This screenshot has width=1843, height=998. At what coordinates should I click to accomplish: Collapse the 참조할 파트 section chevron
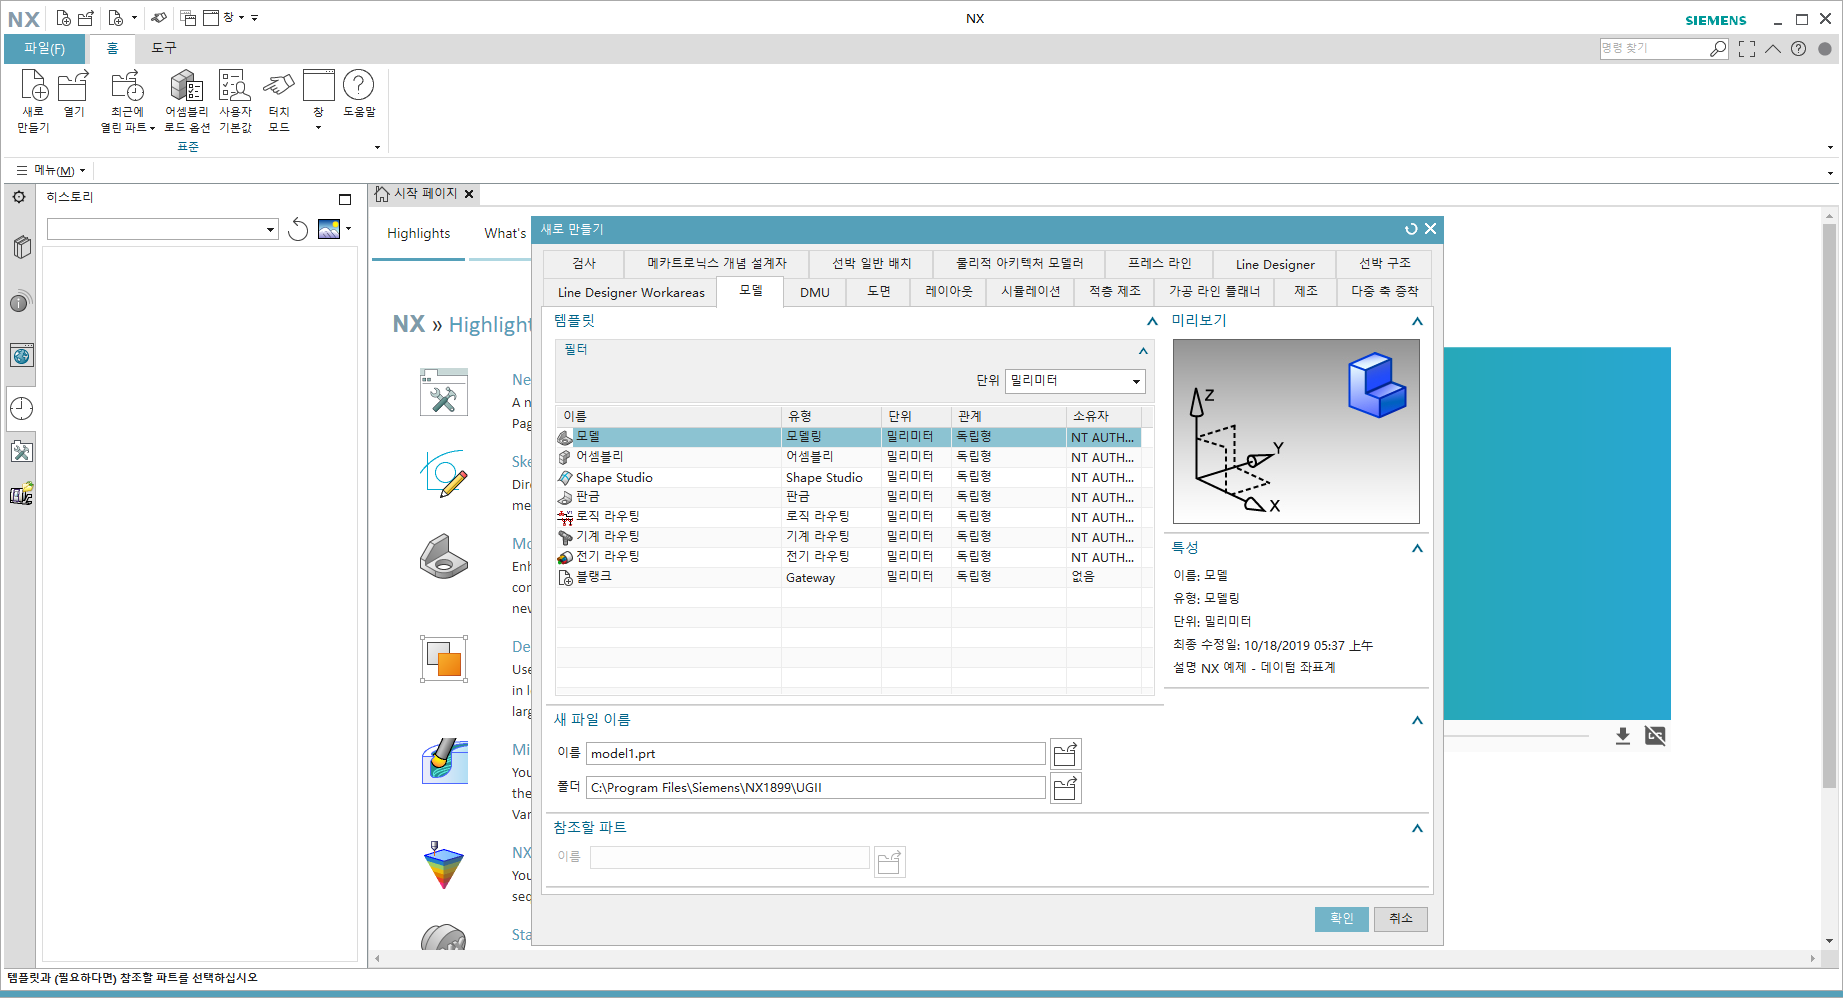click(x=1417, y=828)
